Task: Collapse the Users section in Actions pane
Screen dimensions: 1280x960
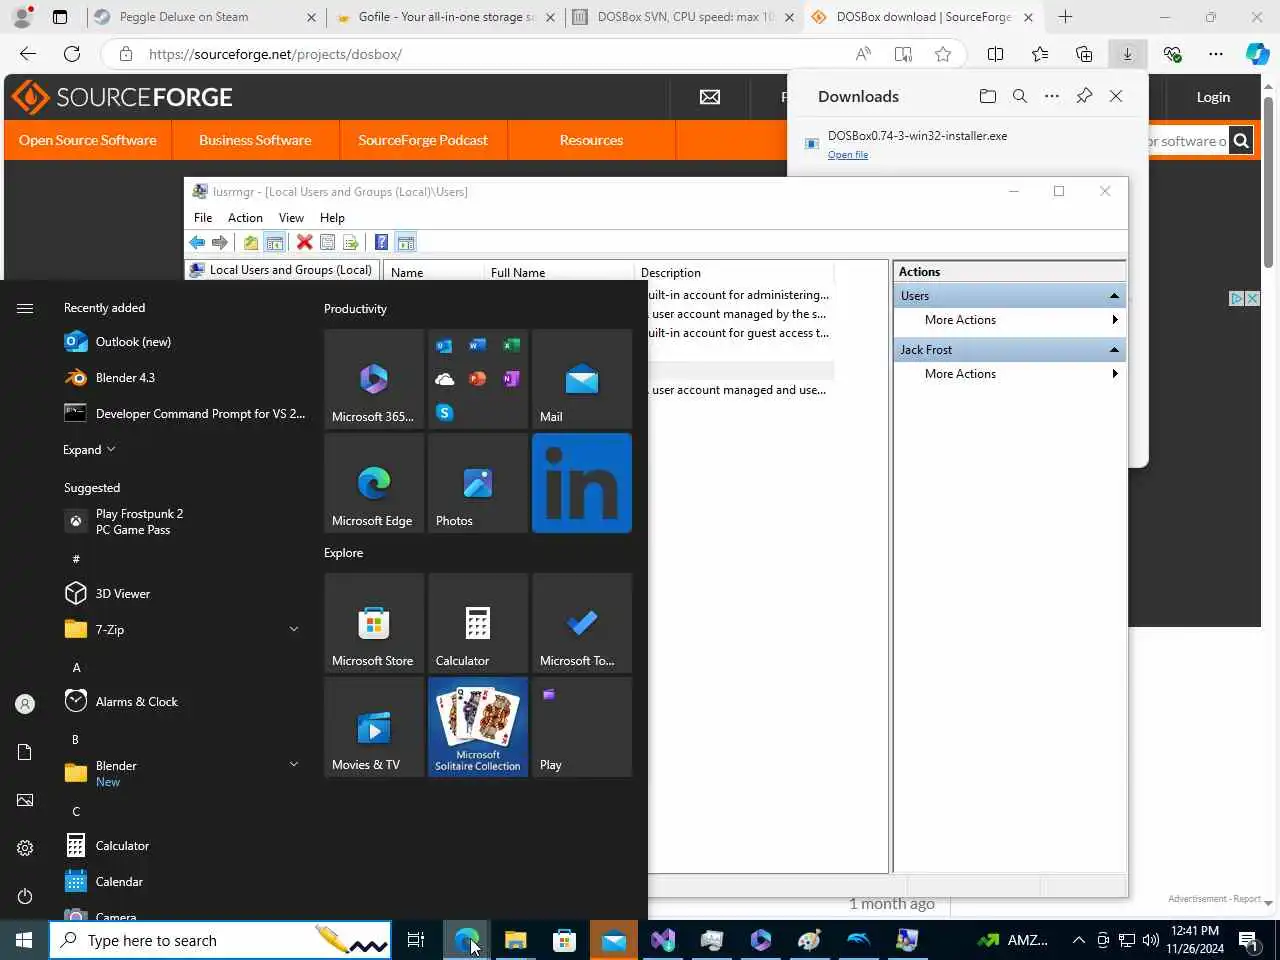Action: point(1114,296)
